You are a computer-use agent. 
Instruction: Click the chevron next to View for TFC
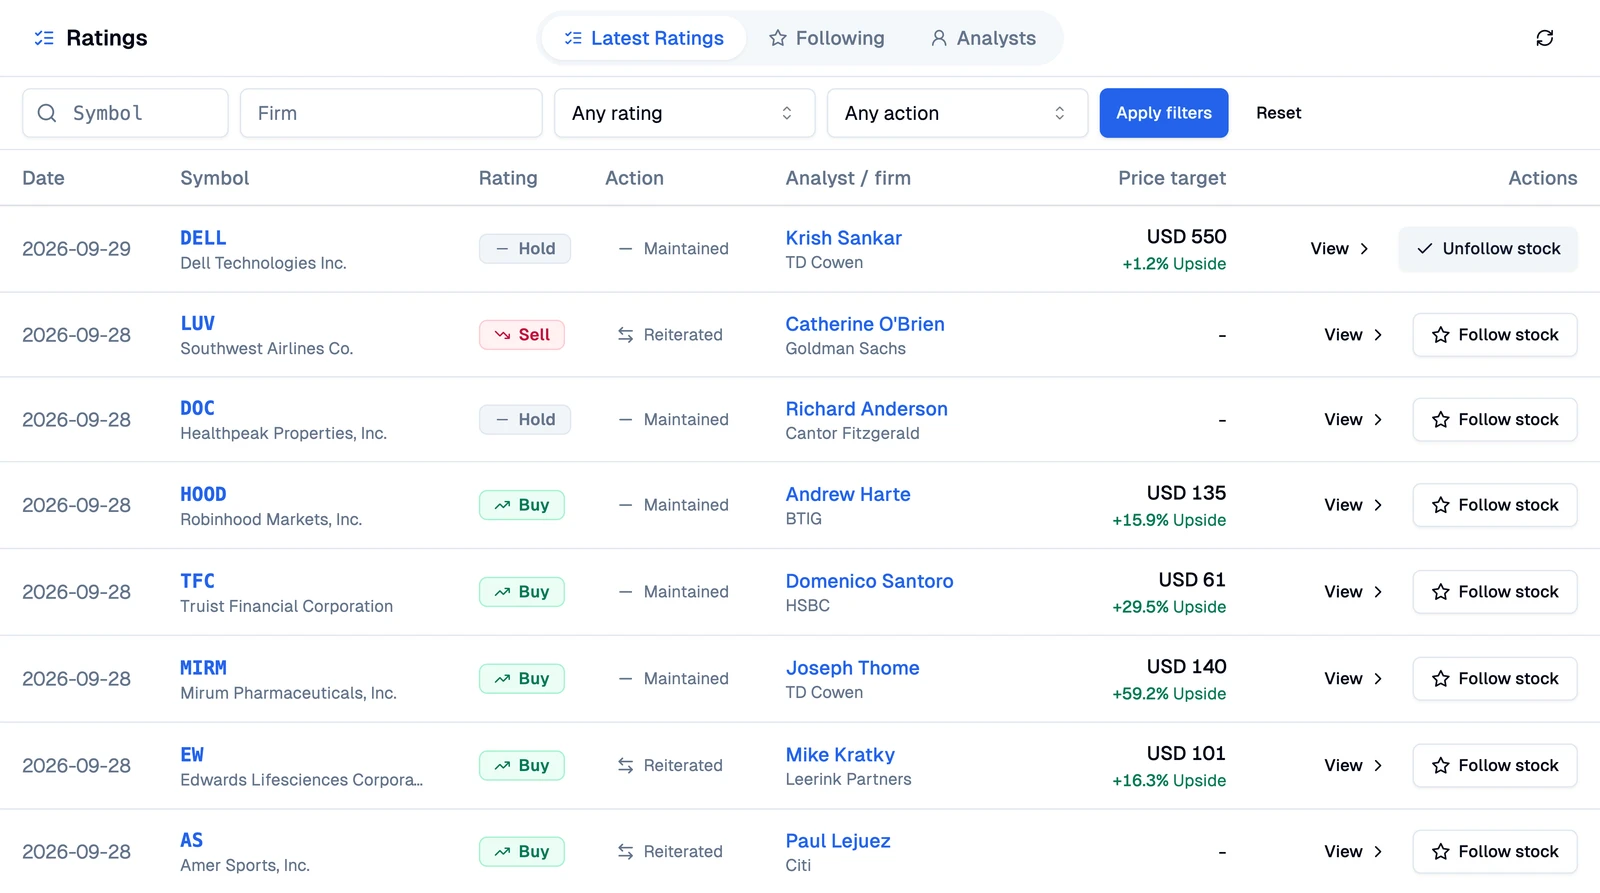point(1378,592)
